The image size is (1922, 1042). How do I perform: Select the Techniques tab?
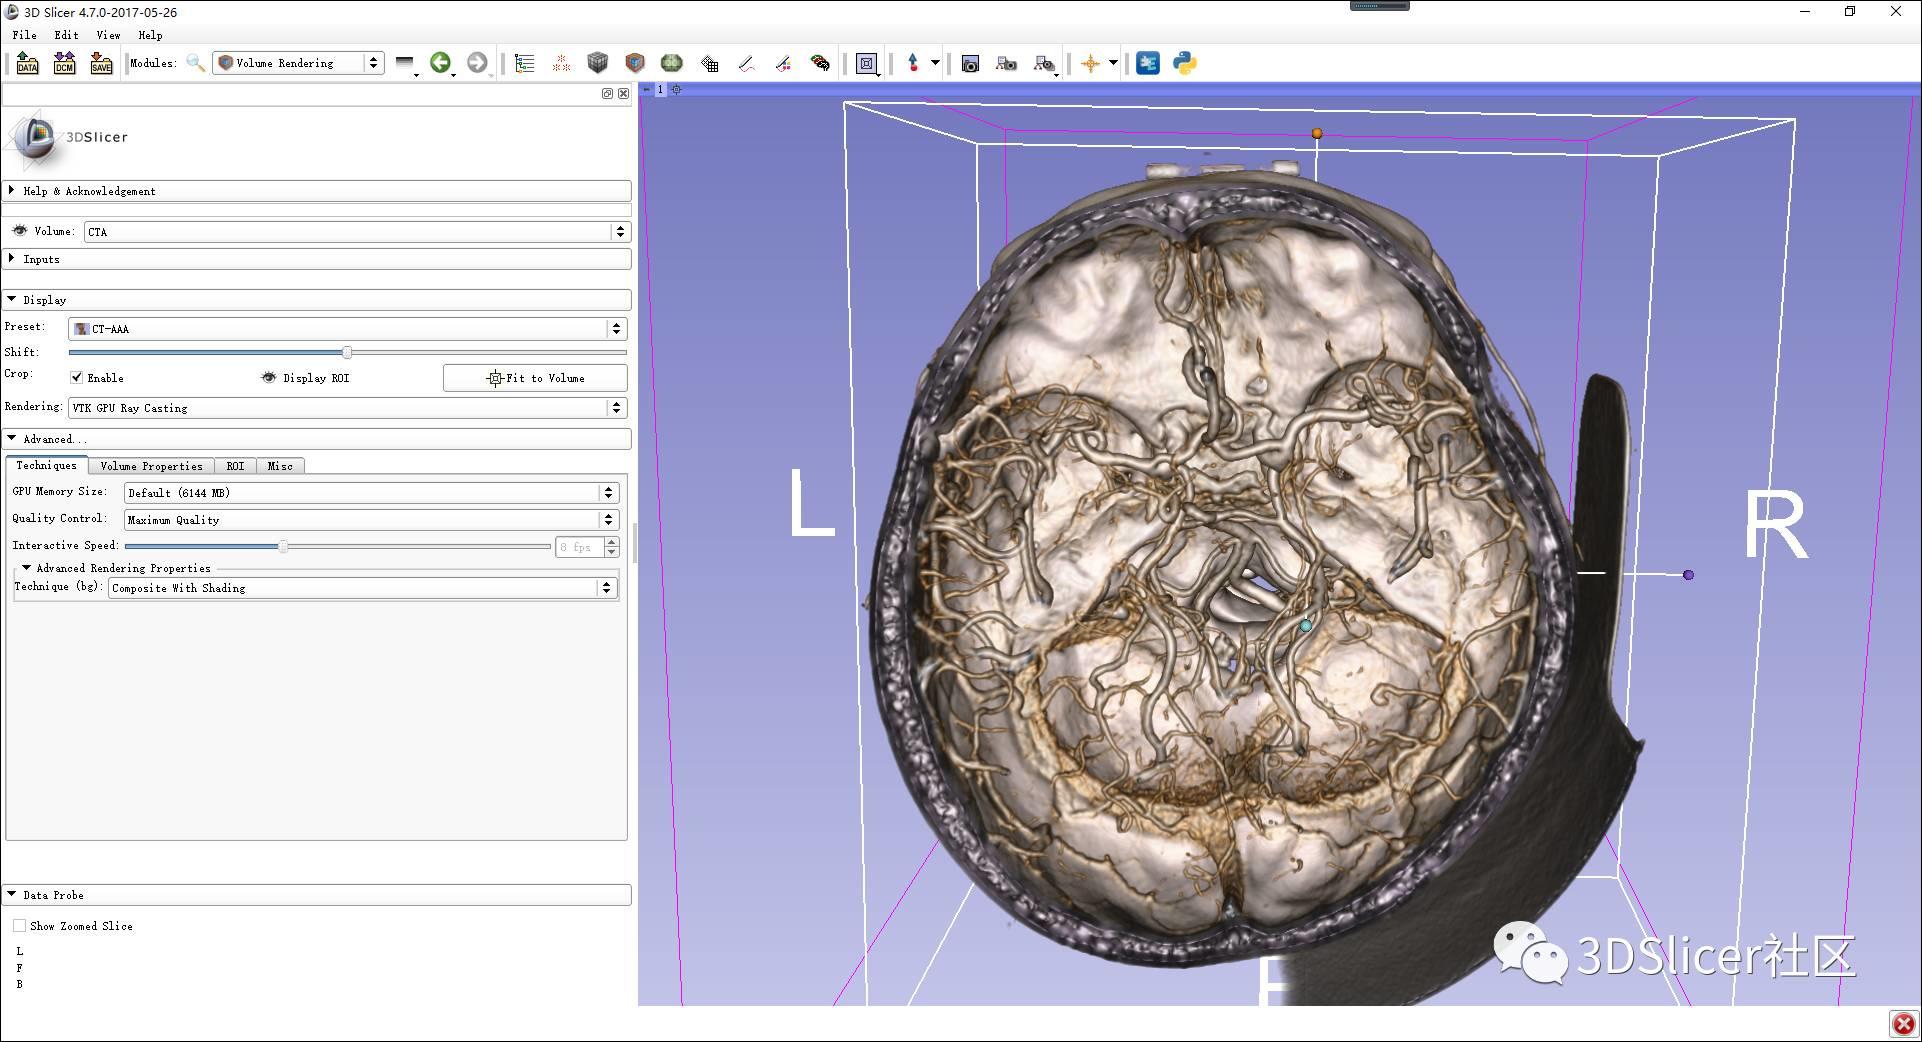(x=46, y=465)
